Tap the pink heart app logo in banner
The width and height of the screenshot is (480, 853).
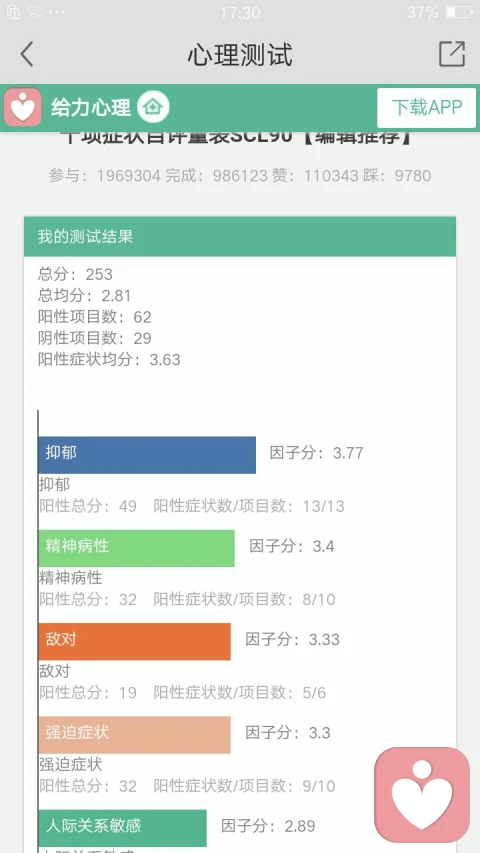click(23, 107)
